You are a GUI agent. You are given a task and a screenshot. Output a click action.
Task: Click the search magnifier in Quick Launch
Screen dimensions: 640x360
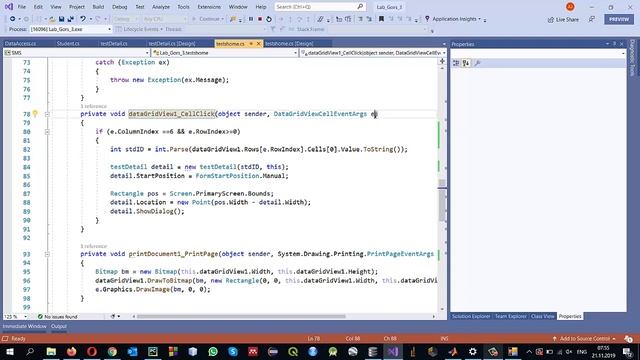(360, 7)
